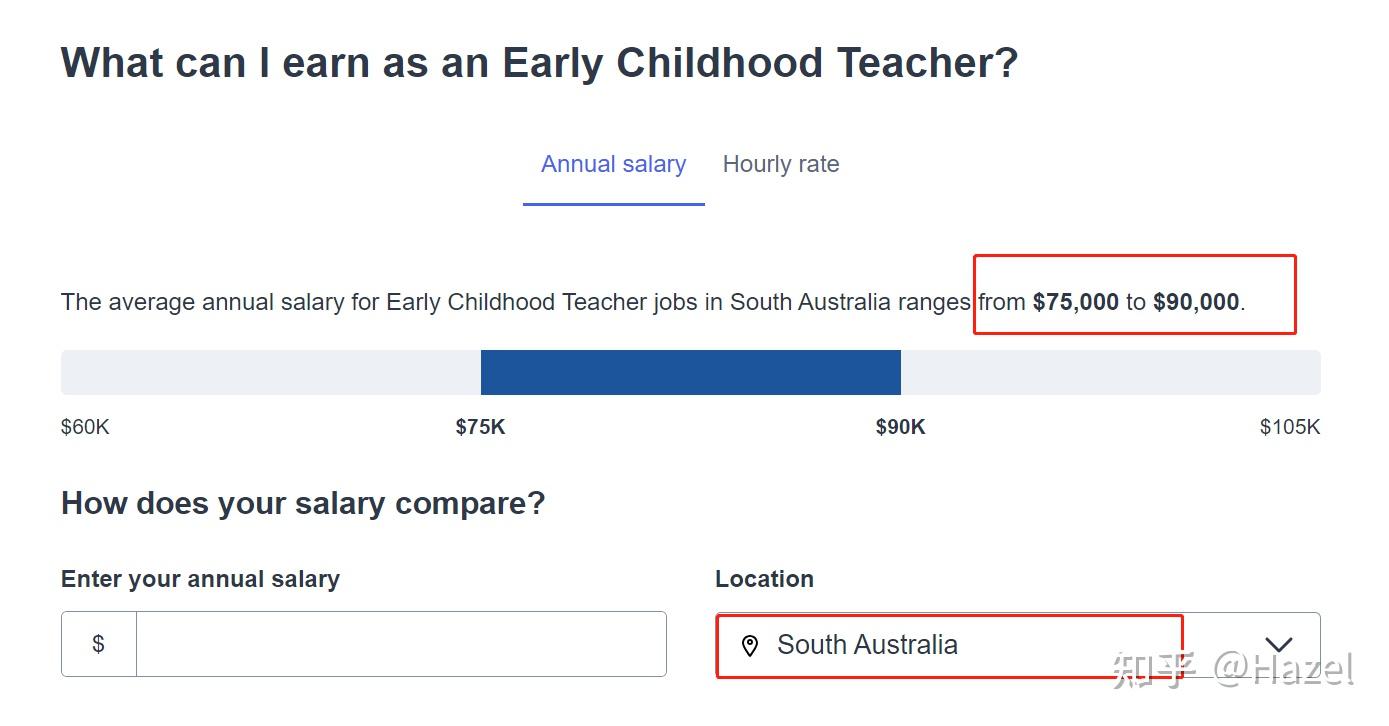The height and width of the screenshot is (726, 1389).
Task: Click the bold $75,000 figure in sentence
Action: point(1075,302)
